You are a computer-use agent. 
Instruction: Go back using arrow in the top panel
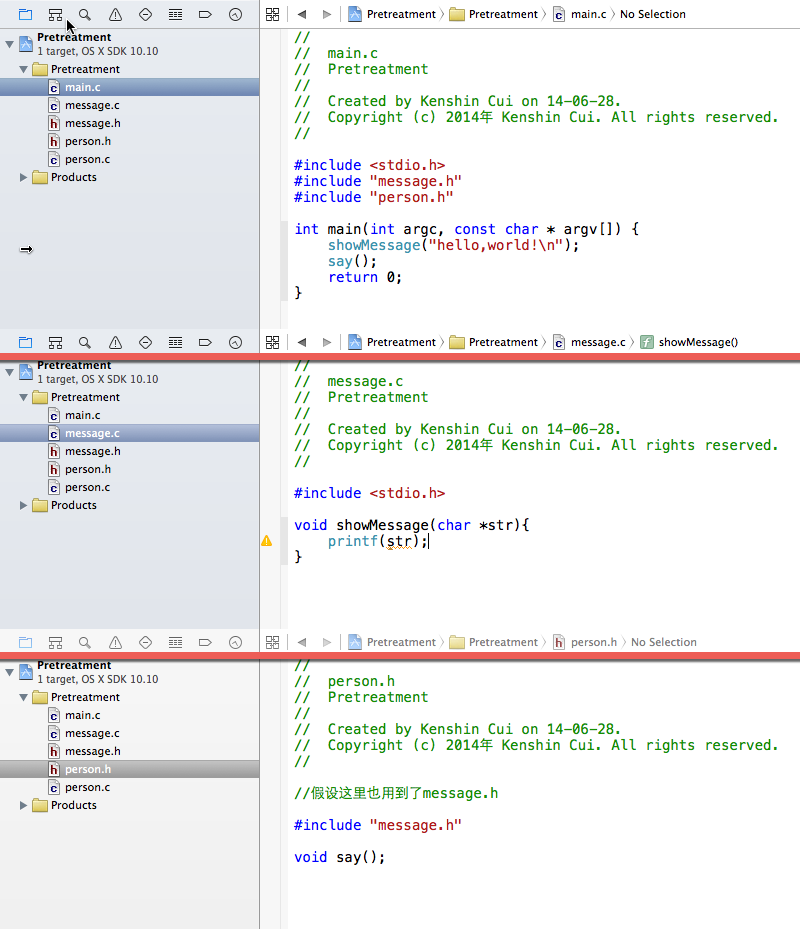(301, 14)
